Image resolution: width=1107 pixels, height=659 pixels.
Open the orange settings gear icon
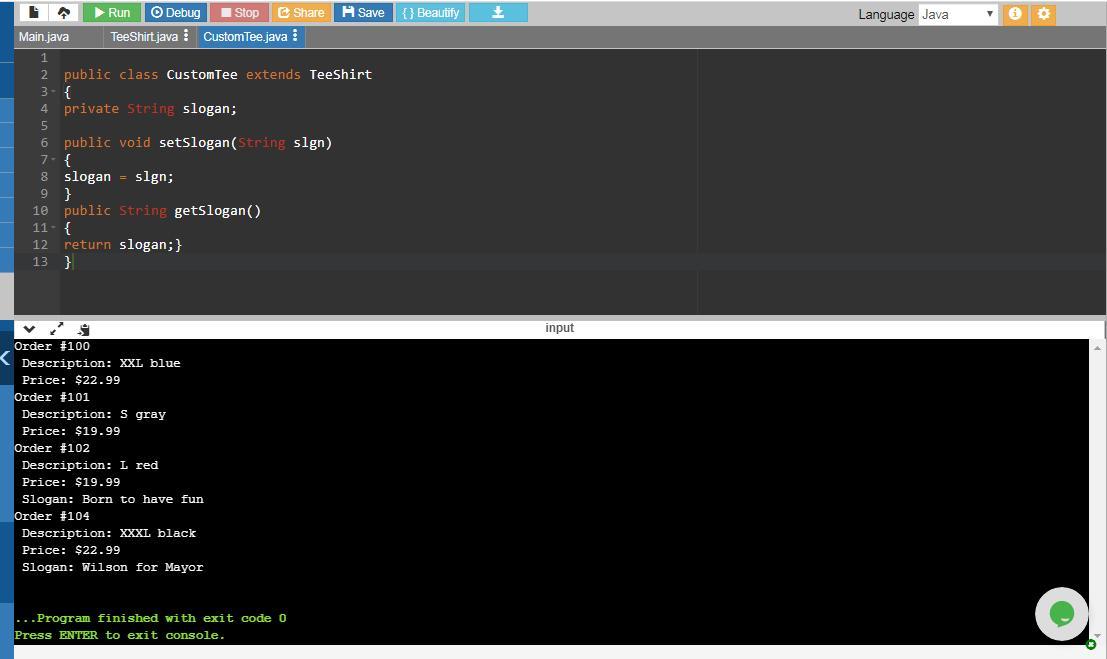tap(1043, 14)
